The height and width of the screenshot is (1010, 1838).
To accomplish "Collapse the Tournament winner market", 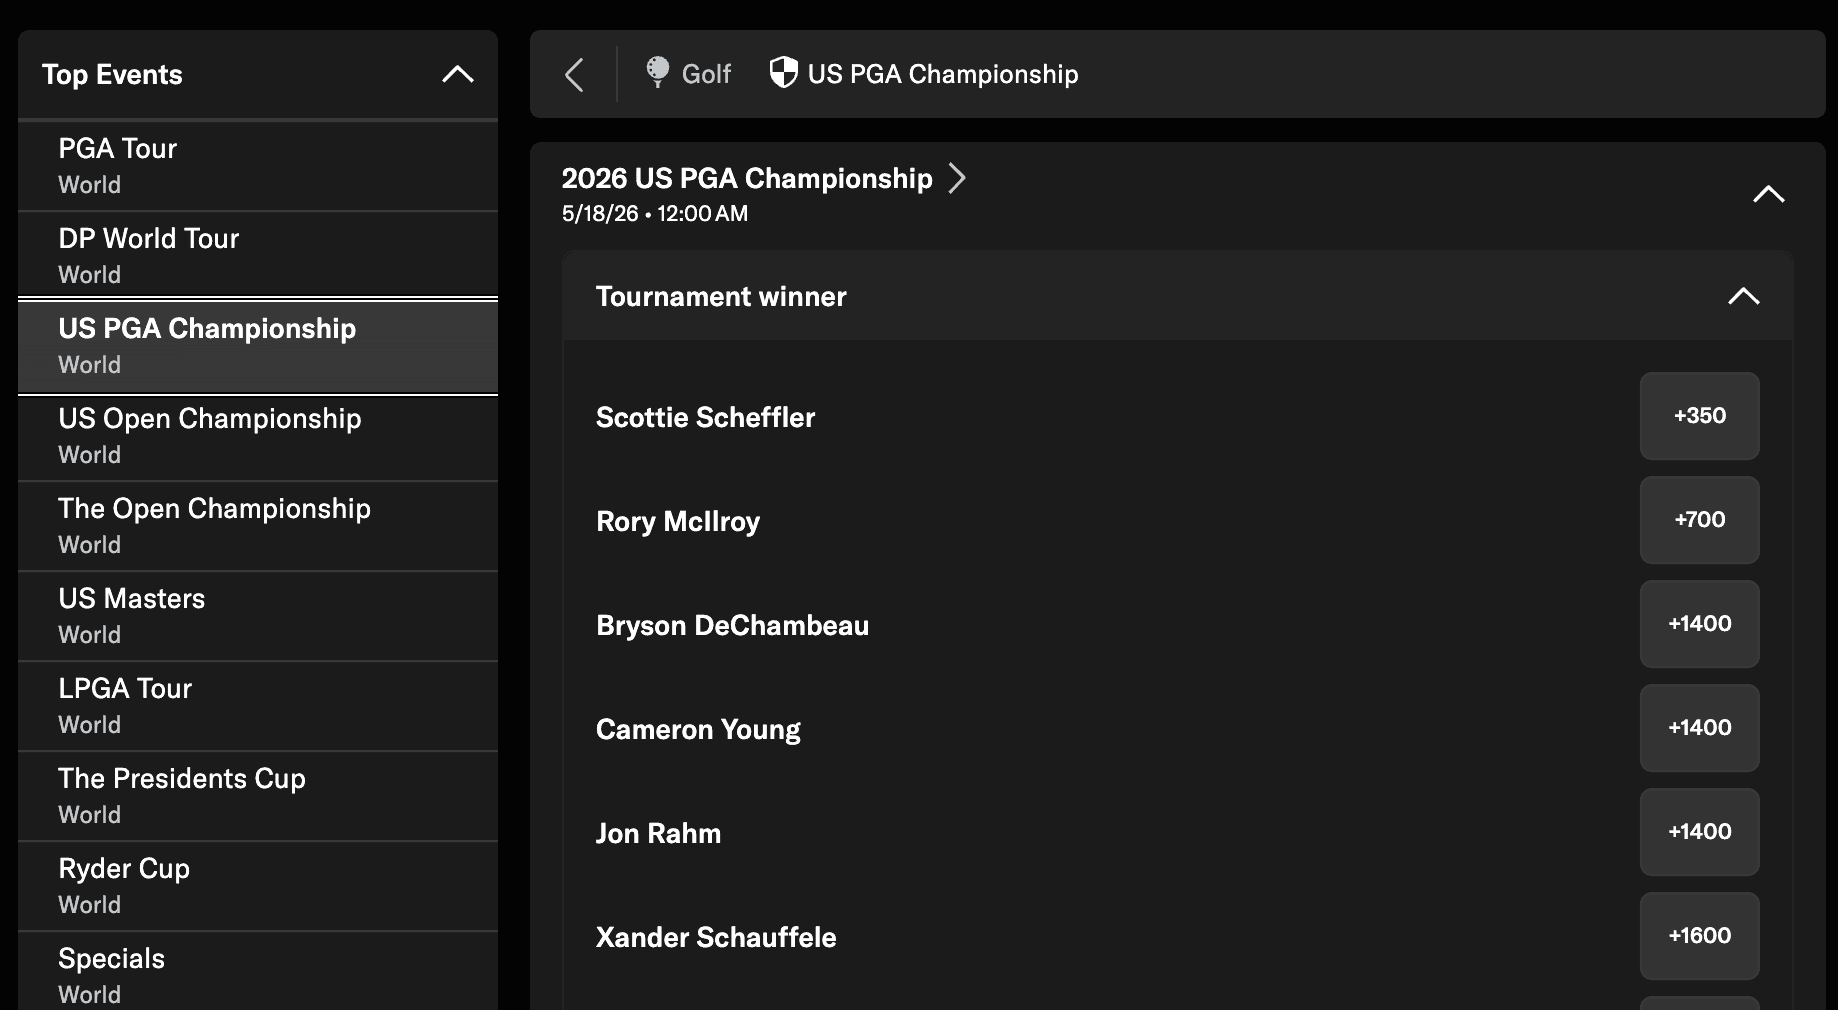I will click(1744, 296).
